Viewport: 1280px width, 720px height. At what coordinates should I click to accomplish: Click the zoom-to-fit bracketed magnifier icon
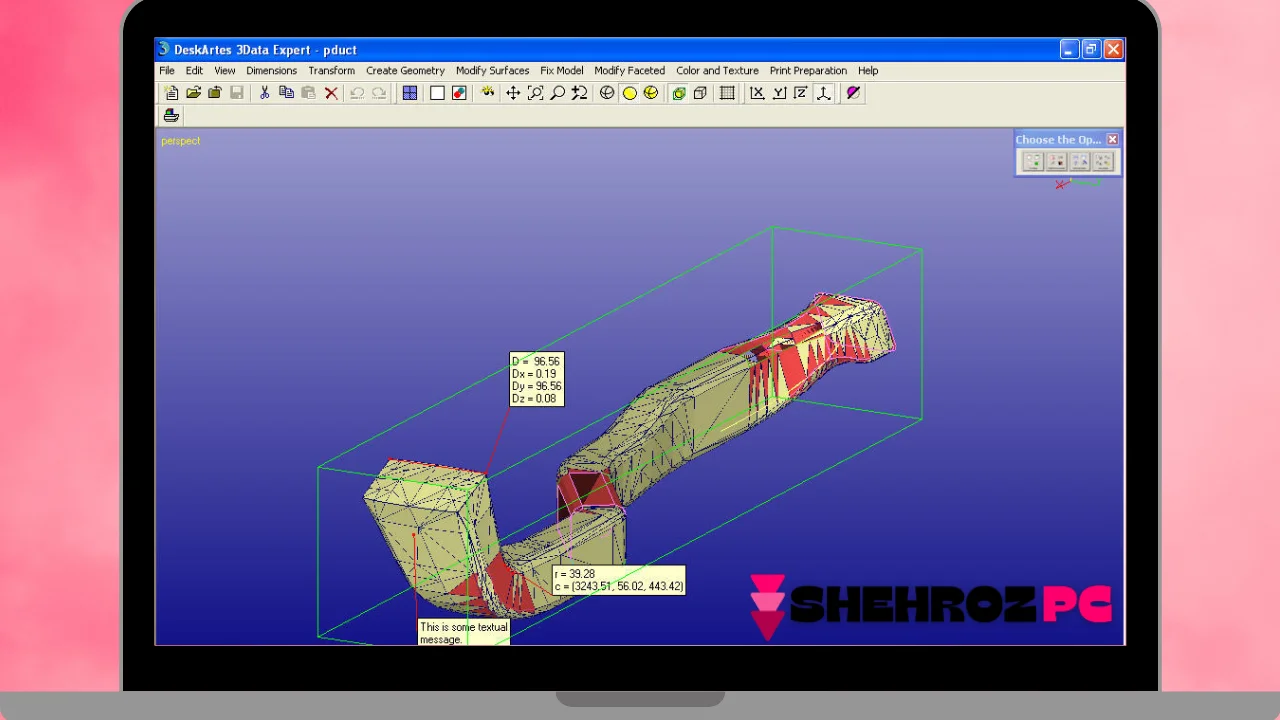click(535, 93)
